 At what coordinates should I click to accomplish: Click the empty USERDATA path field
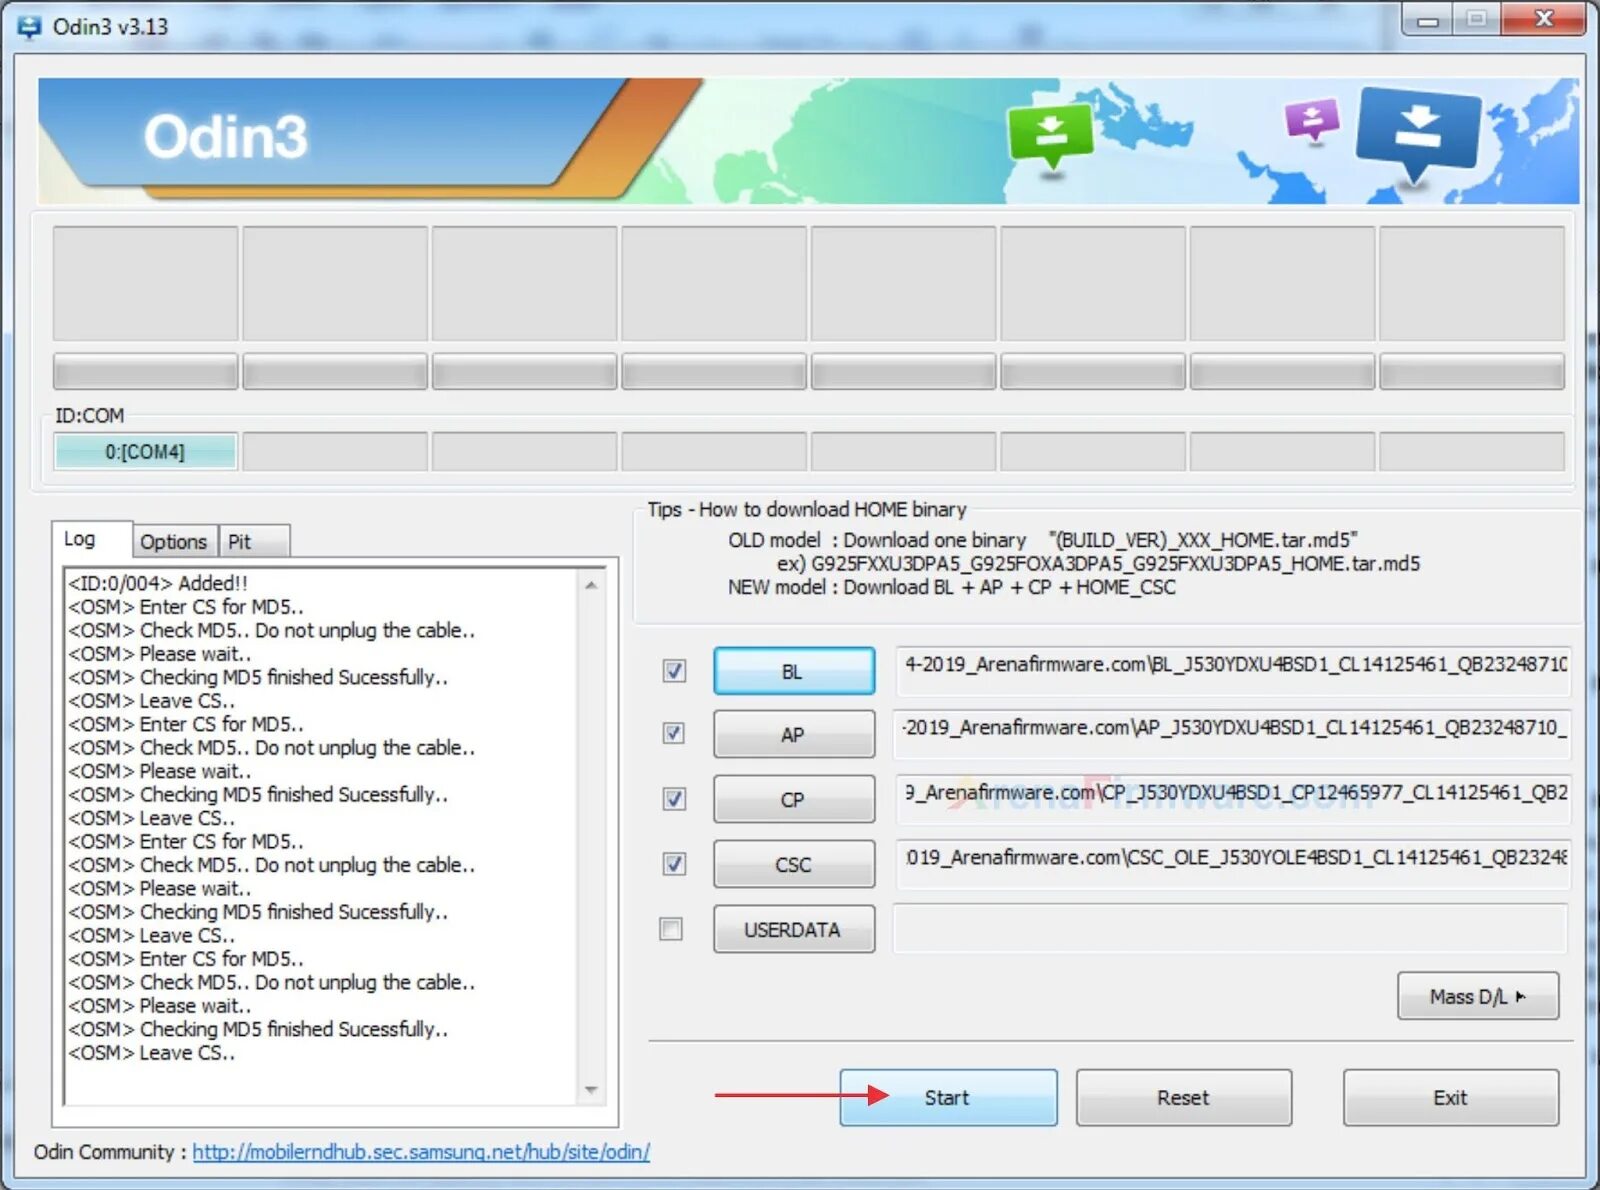1231,929
